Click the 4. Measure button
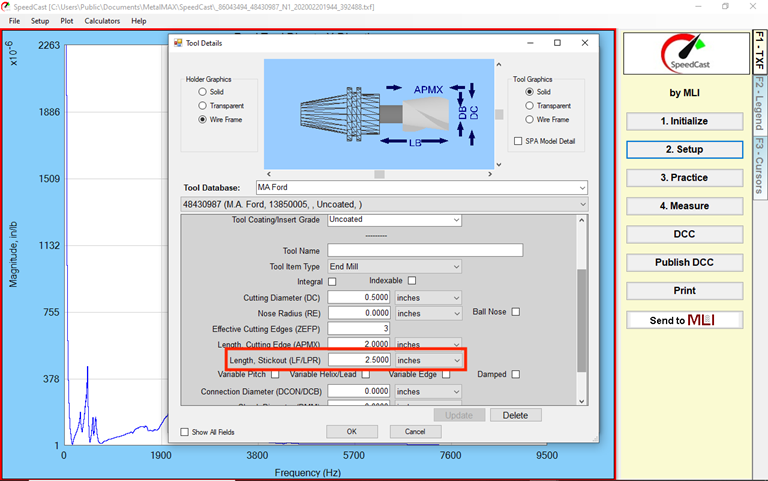This screenshot has width=768, height=481. (684, 206)
